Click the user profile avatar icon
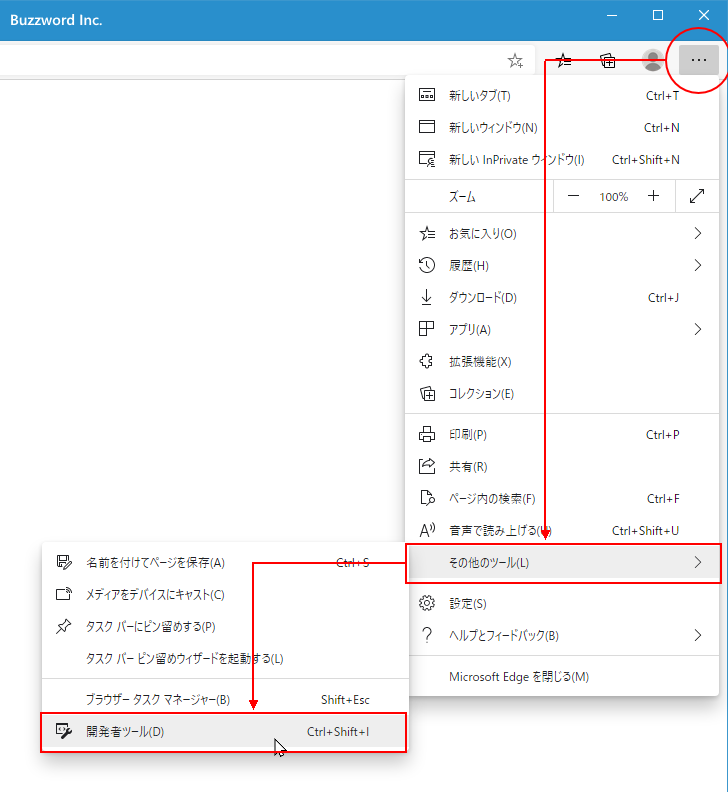The height and width of the screenshot is (792, 728). click(653, 60)
